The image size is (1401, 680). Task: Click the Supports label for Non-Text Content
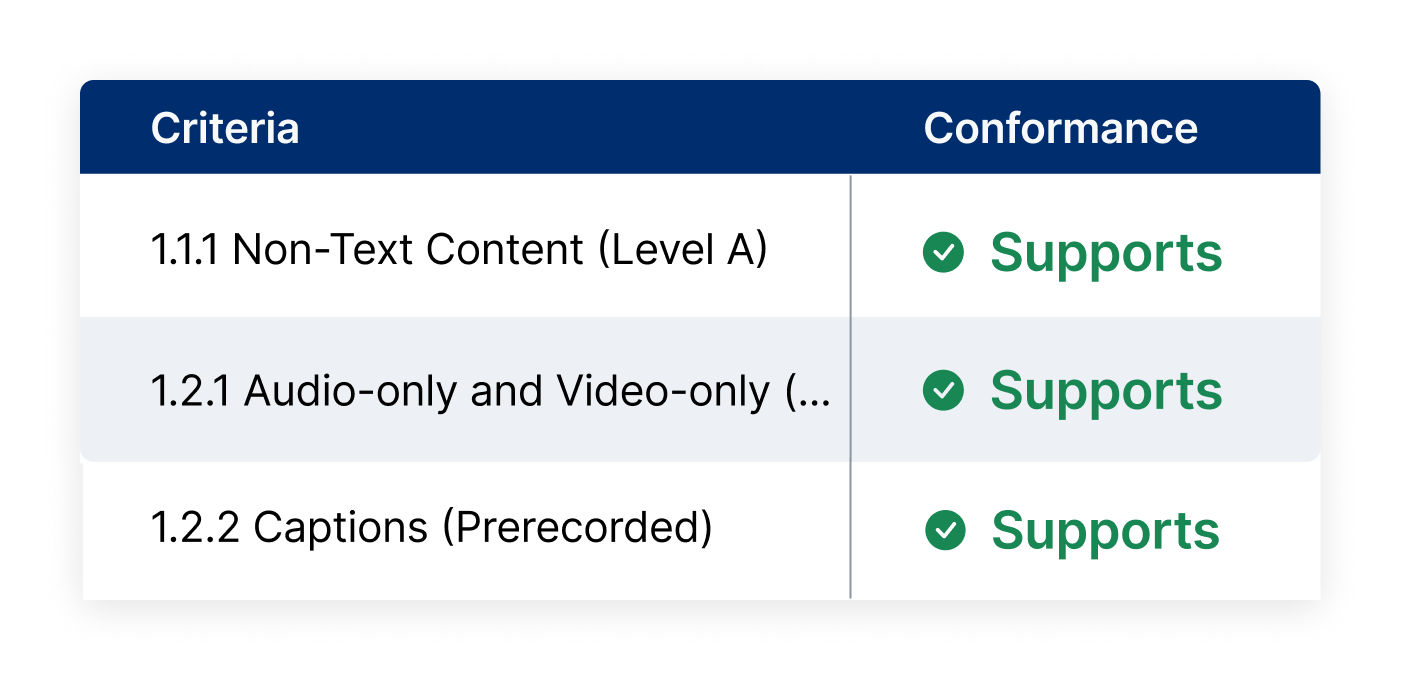pyautogui.click(x=1106, y=254)
